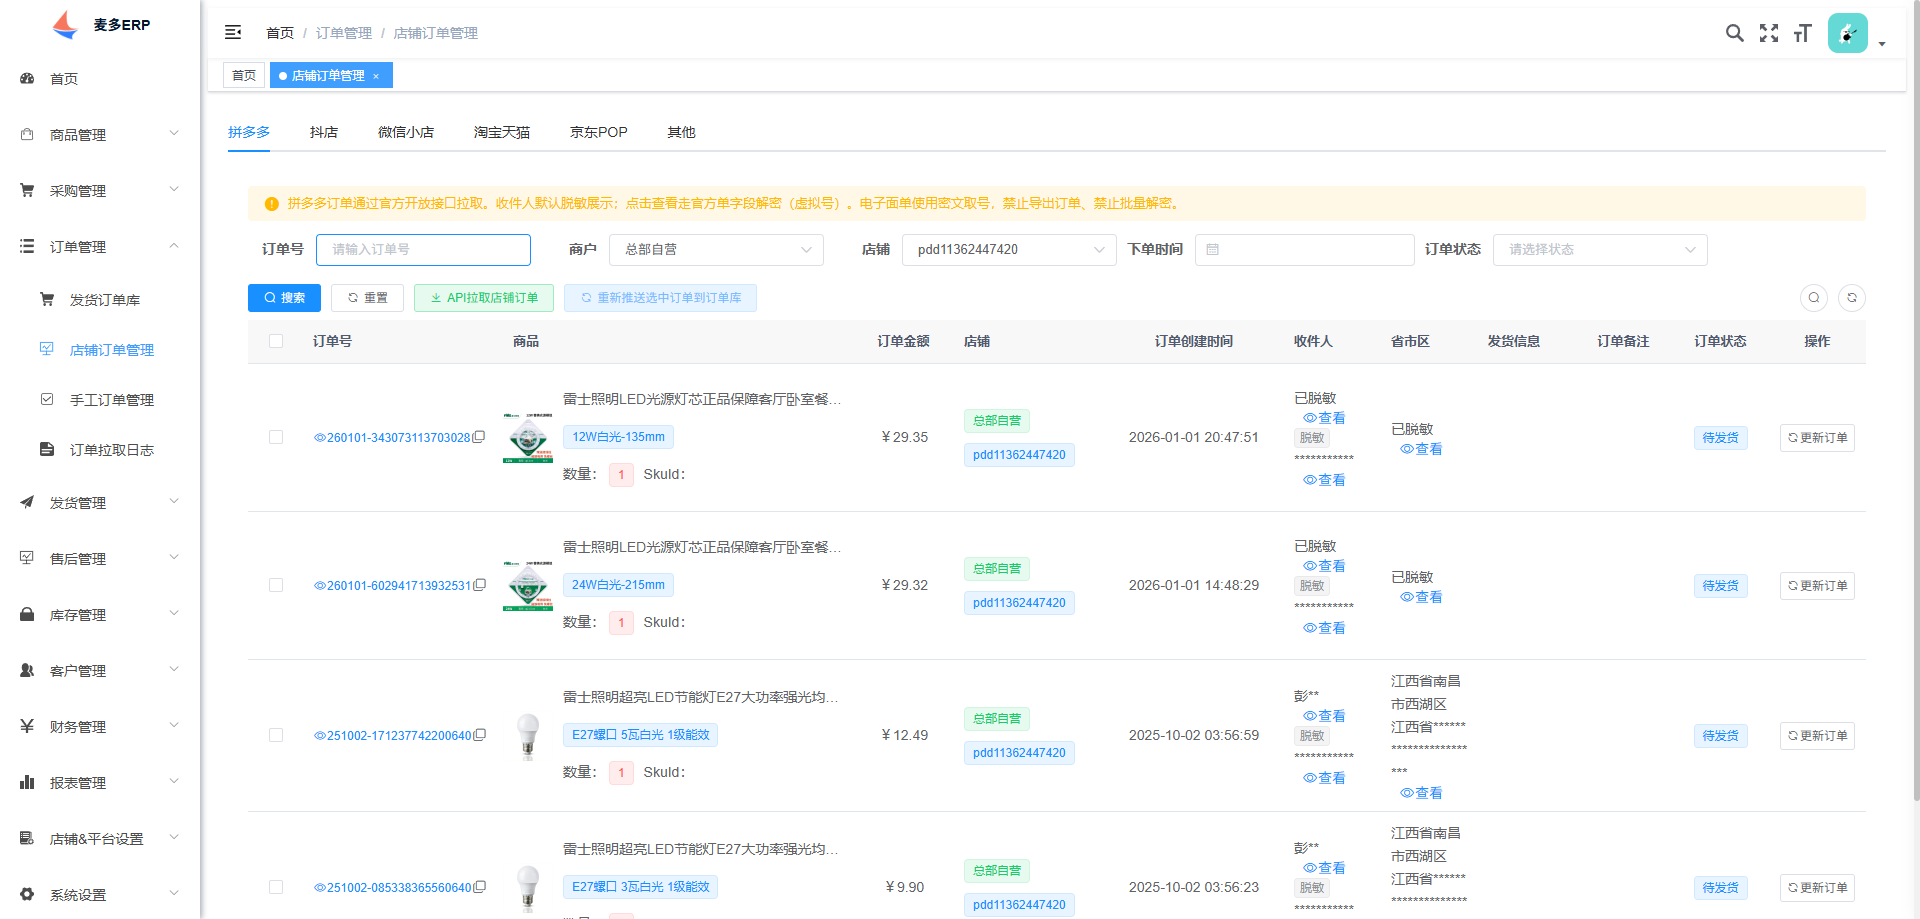Expand the 商品管理 sidebar menu
This screenshot has width=1920, height=919.
coord(100,134)
